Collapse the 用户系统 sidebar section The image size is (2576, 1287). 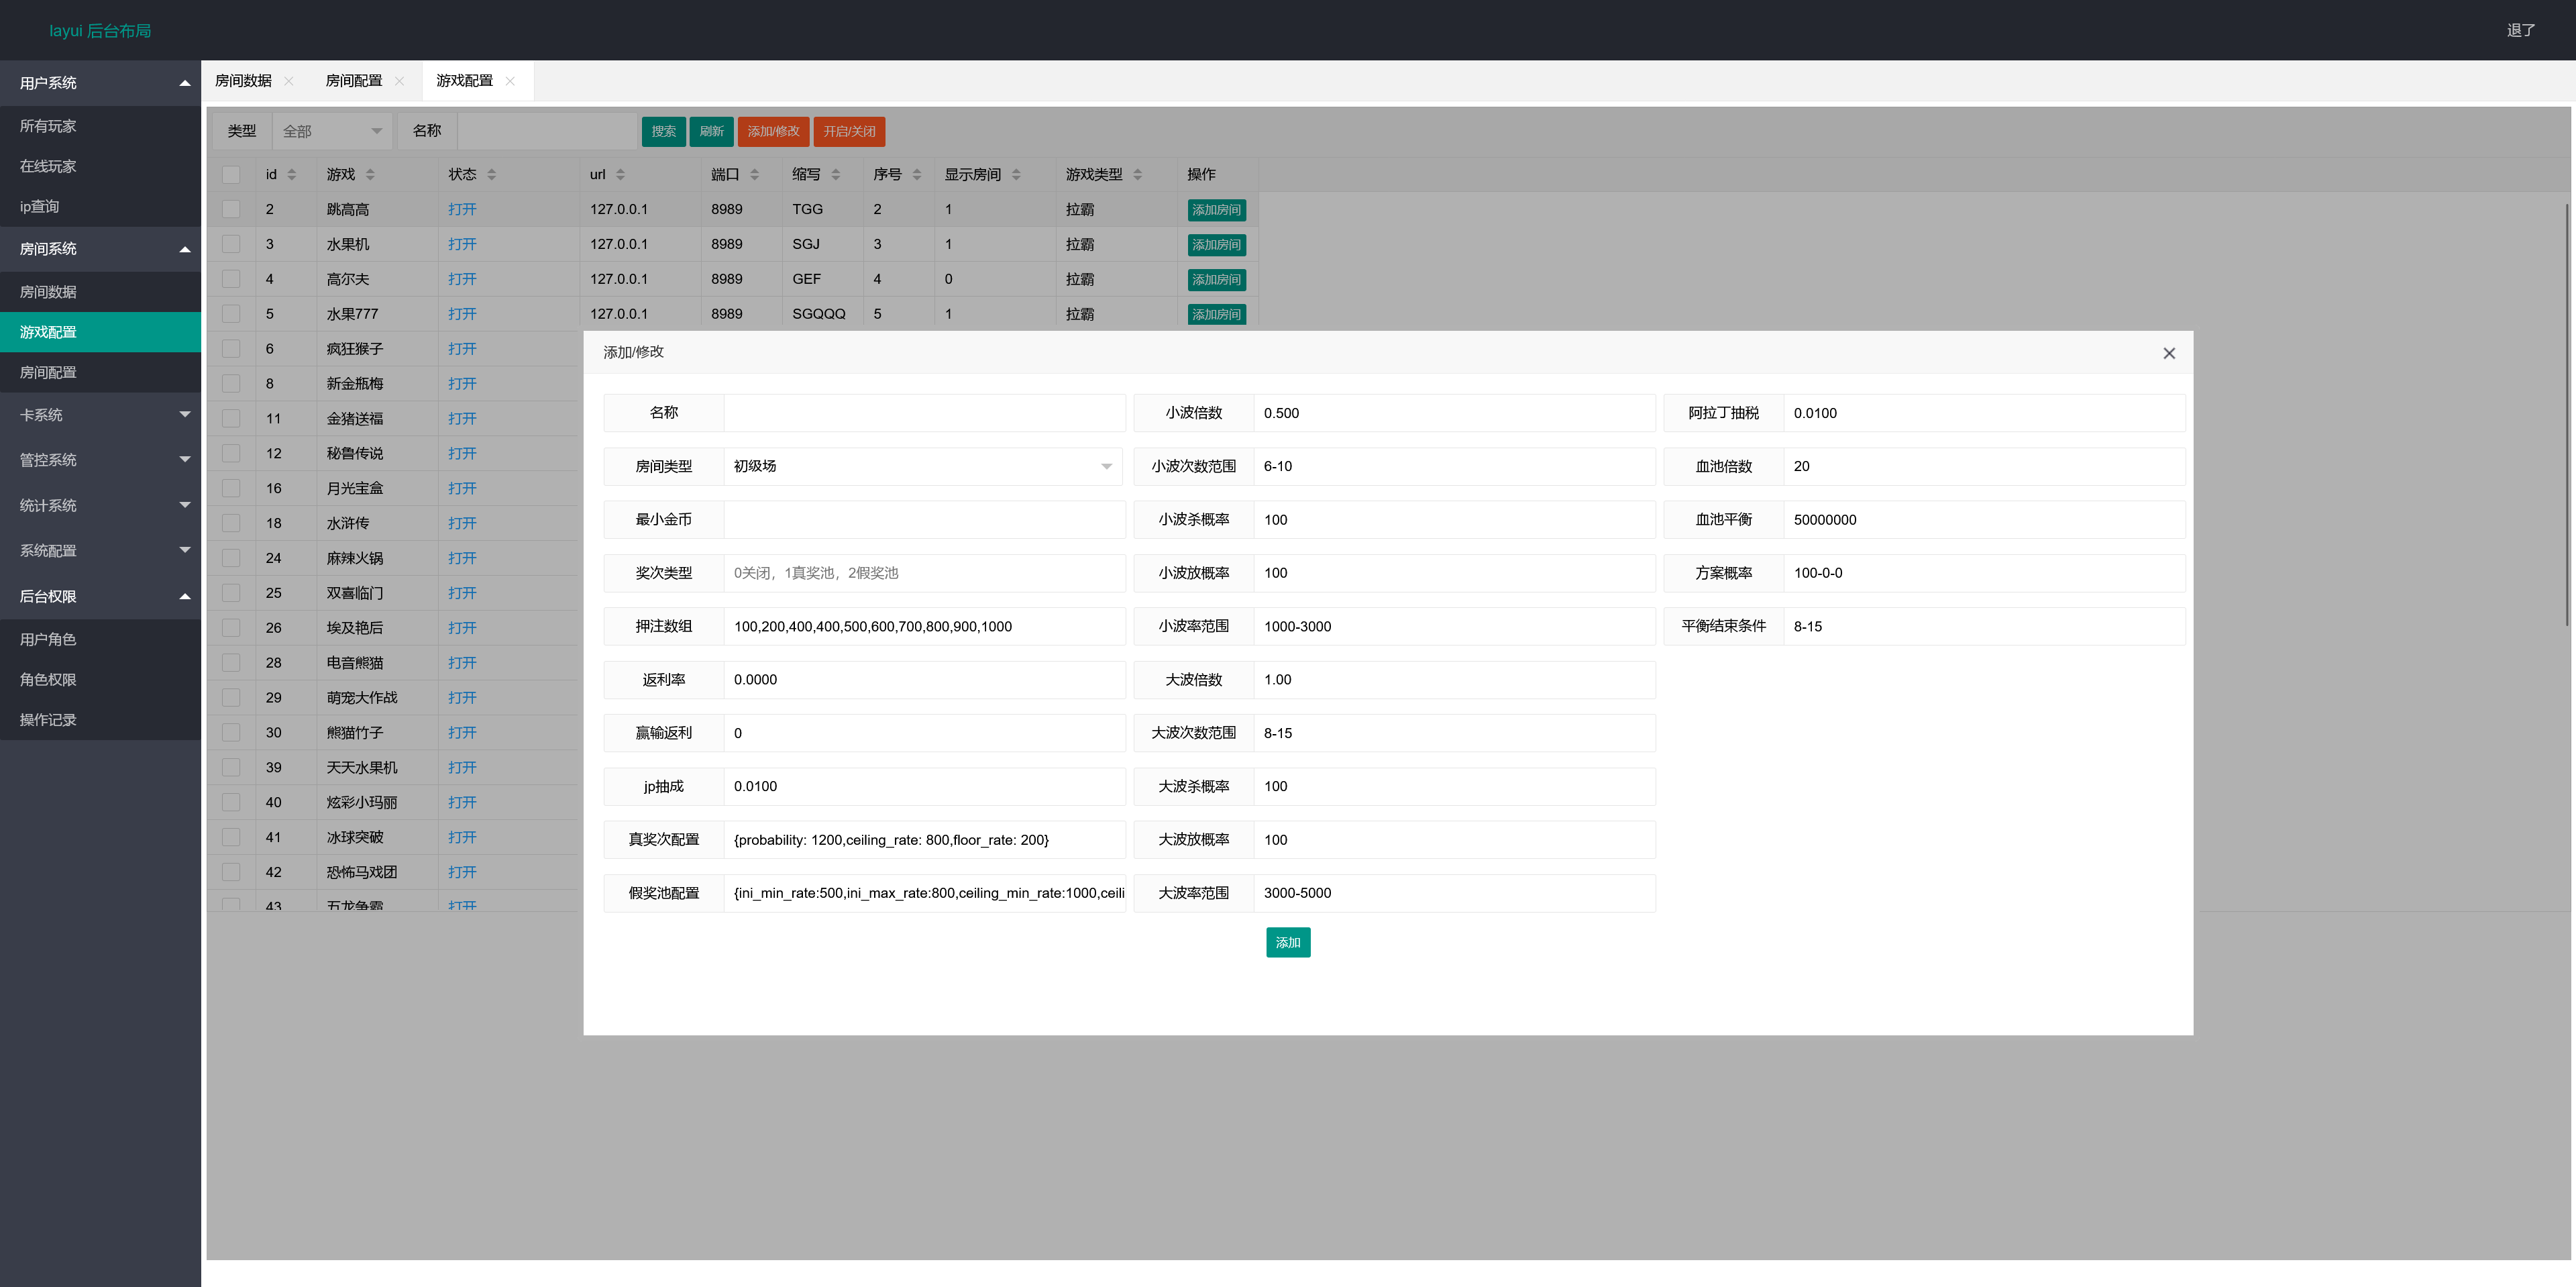[100, 83]
